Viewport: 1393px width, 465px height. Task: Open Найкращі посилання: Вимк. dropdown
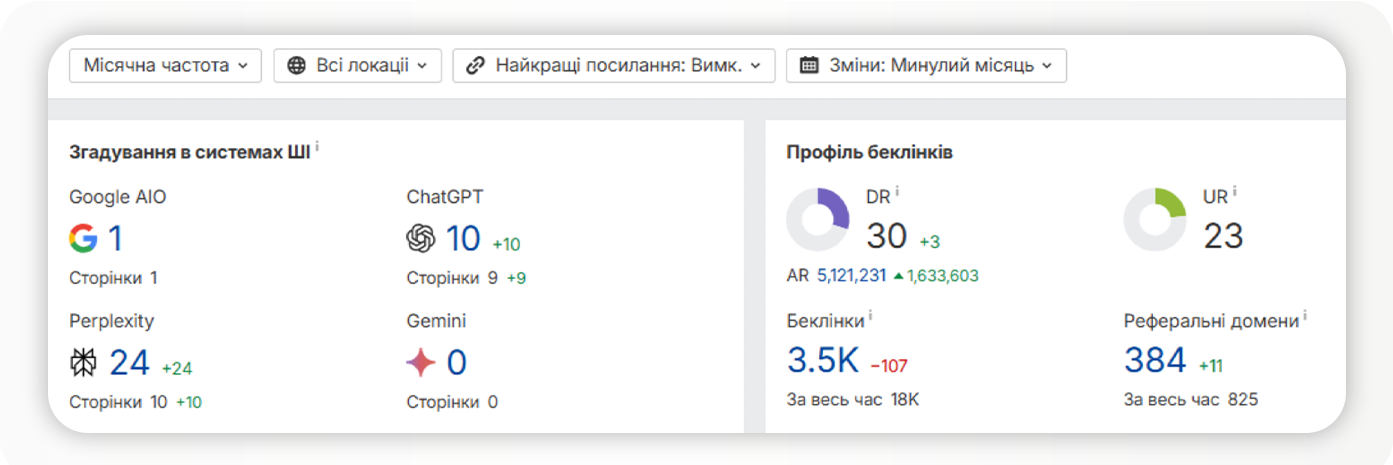point(613,66)
